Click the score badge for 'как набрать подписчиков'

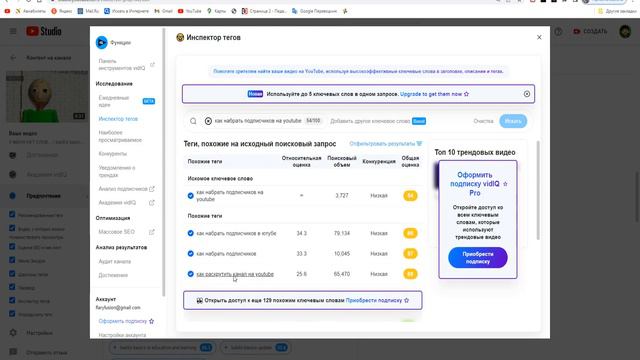pyautogui.click(x=410, y=253)
